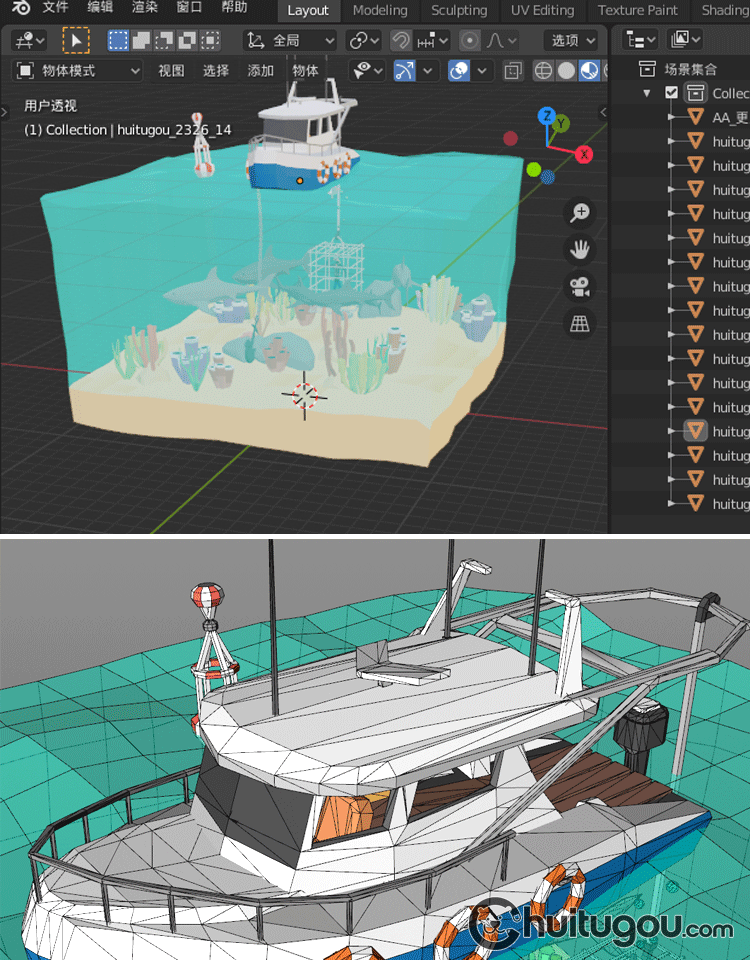Image resolution: width=750 pixels, height=960 pixels.
Task: Click the pan view hand icon
Action: tap(580, 249)
